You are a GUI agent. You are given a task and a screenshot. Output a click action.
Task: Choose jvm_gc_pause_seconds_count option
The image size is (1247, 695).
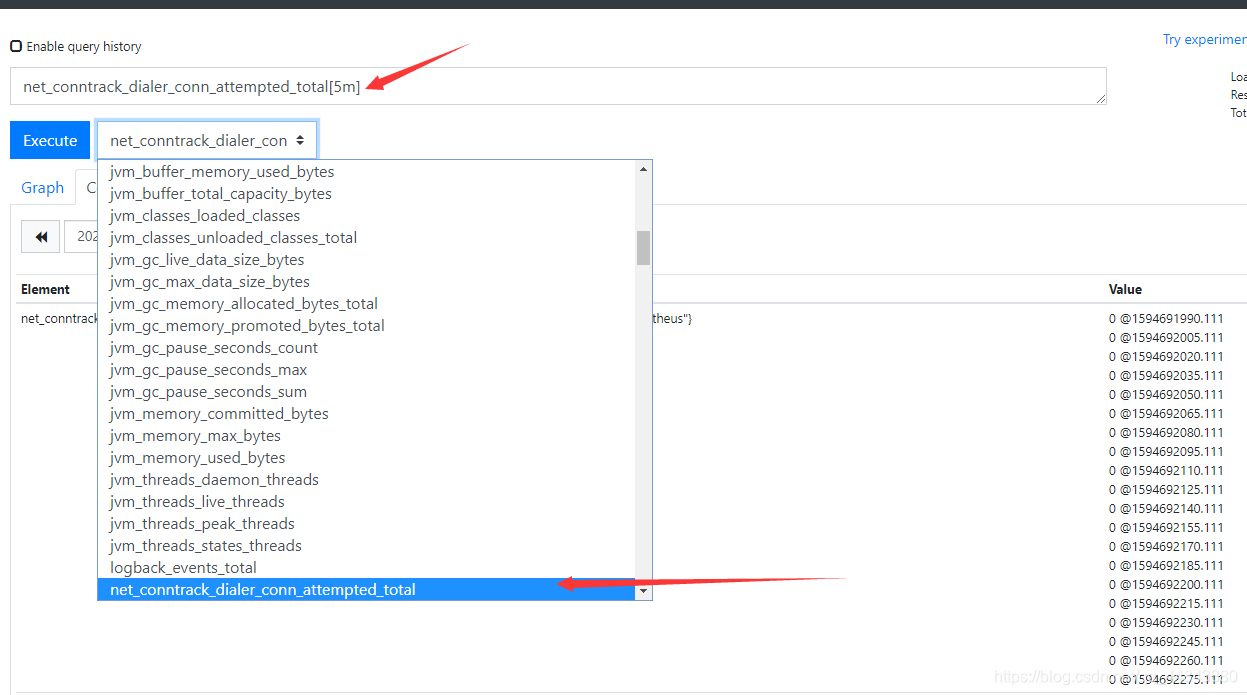[x=367, y=347]
